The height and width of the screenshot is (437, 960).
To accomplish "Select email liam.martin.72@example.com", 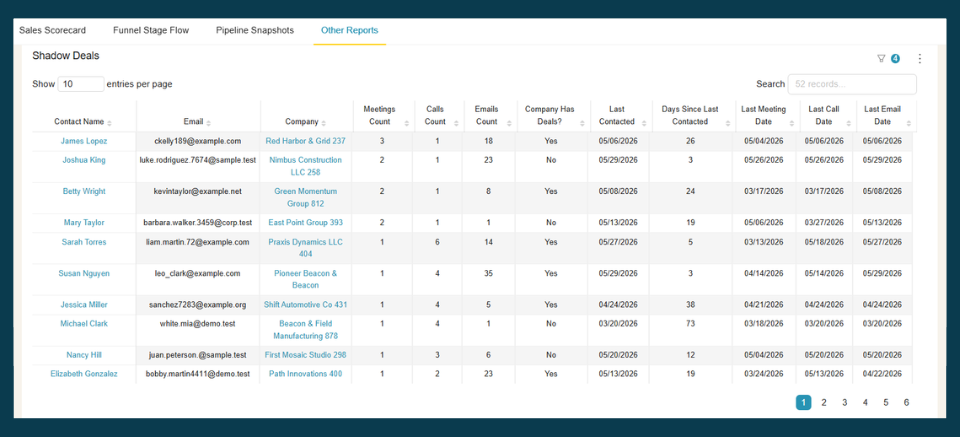I will (x=198, y=242).
